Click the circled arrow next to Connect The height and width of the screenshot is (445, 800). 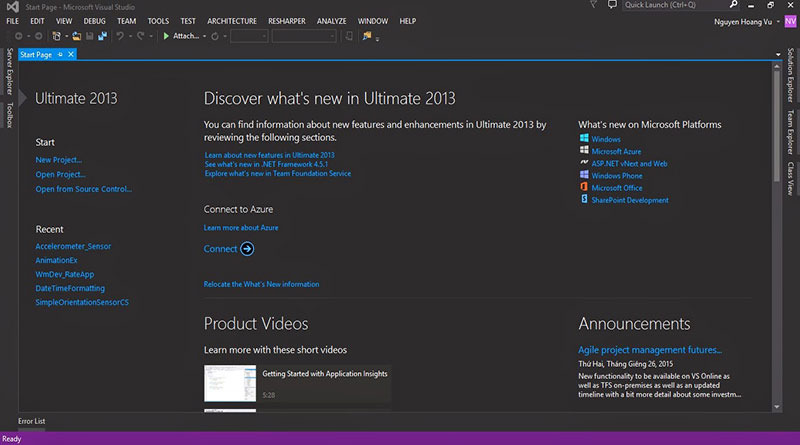247,249
